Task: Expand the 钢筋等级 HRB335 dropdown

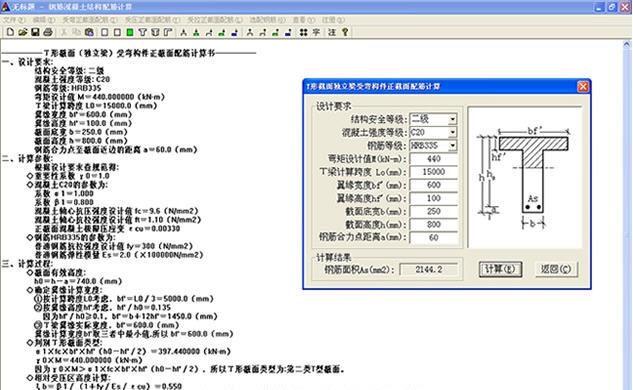Action: [453, 146]
